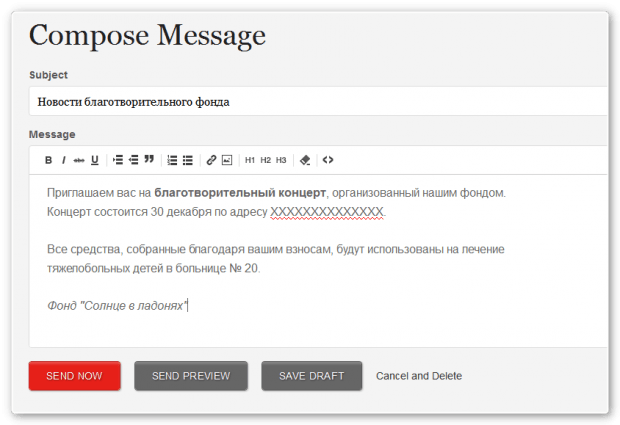Save the message with Save Draft
620x425 pixels.
tap(311, 376)
